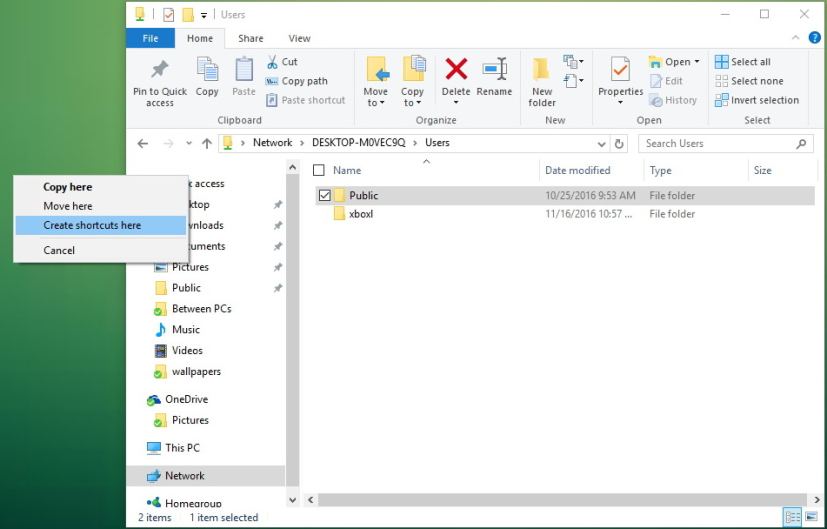Click the Rename icon
This screenshot has height=529, width=827.
495,69
